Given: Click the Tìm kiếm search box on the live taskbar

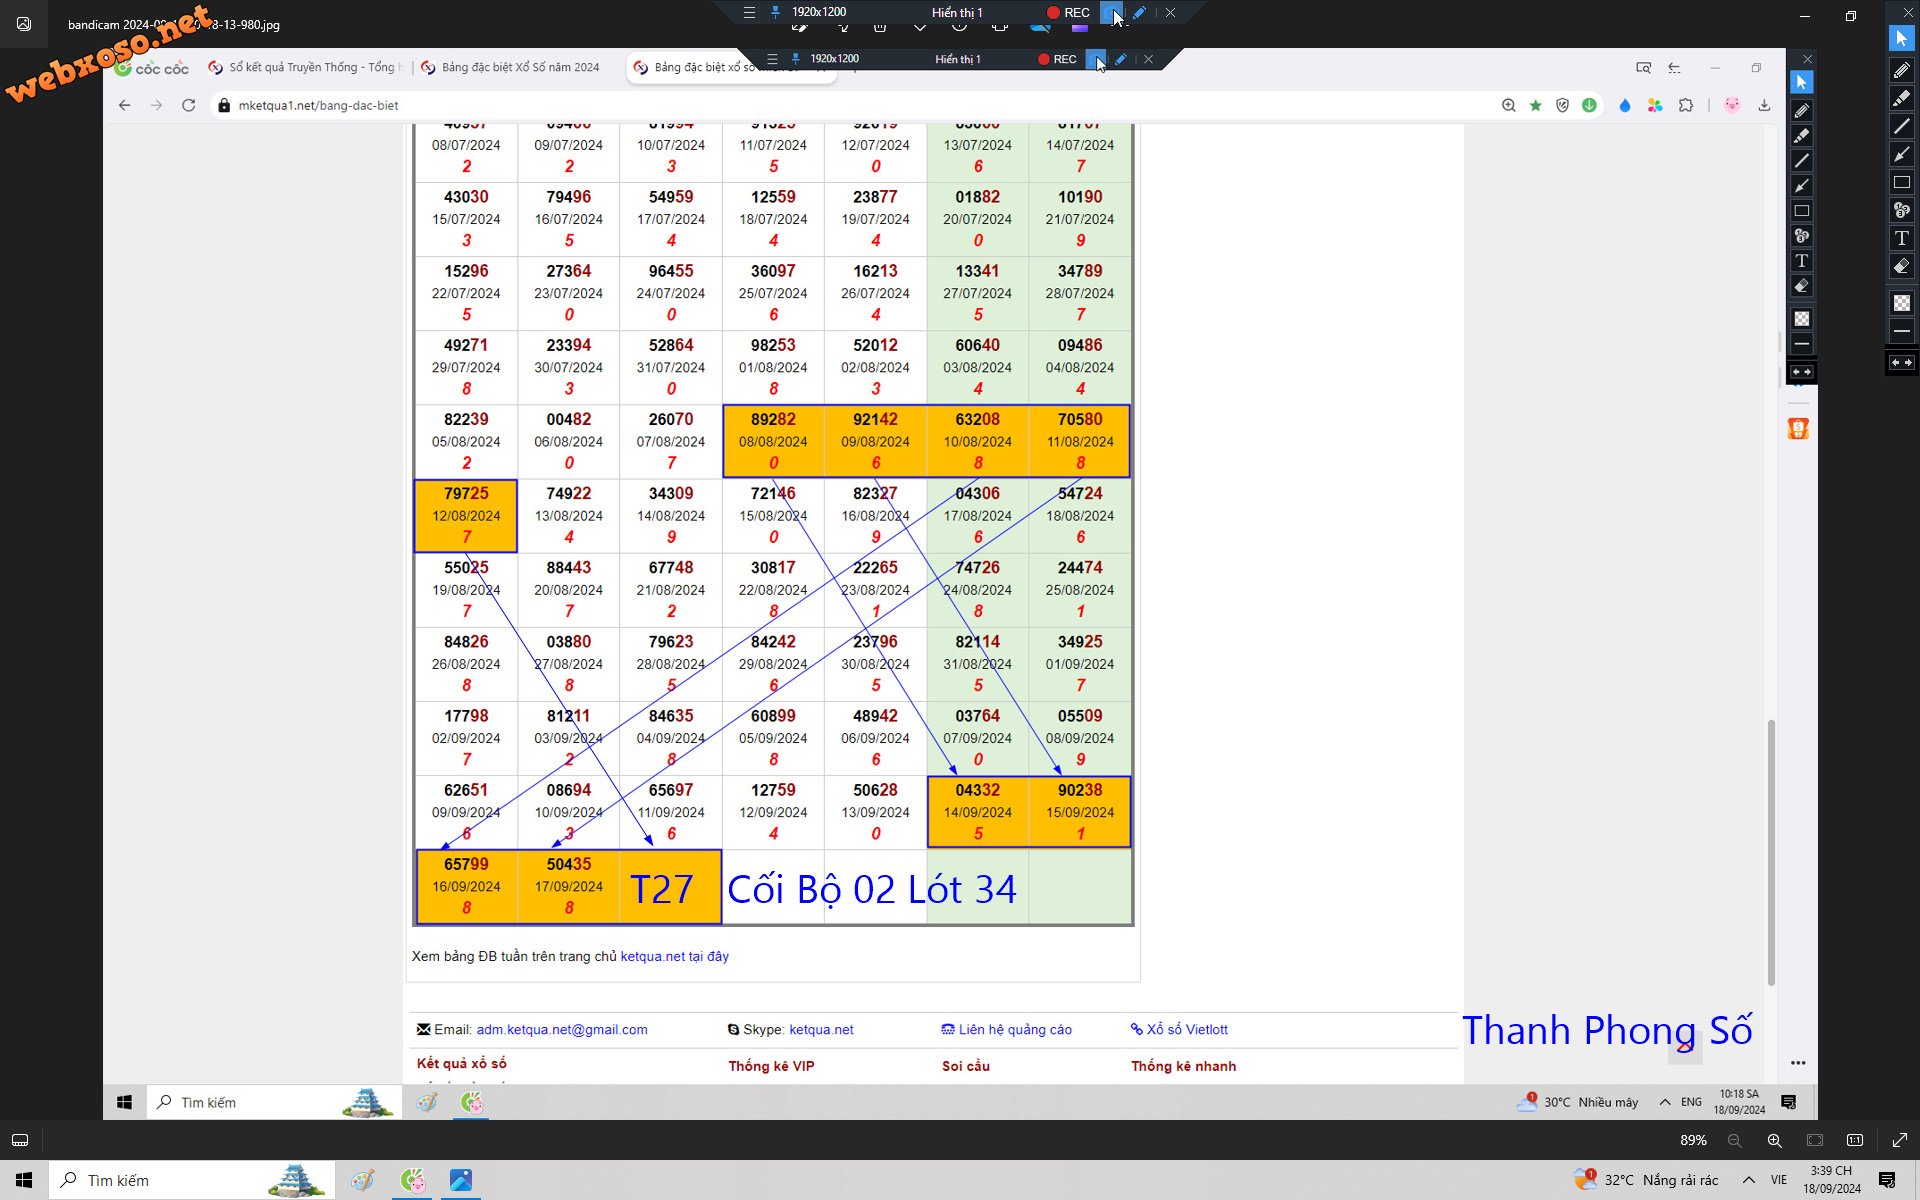Looking at the screenshot, I should 191,1180.
